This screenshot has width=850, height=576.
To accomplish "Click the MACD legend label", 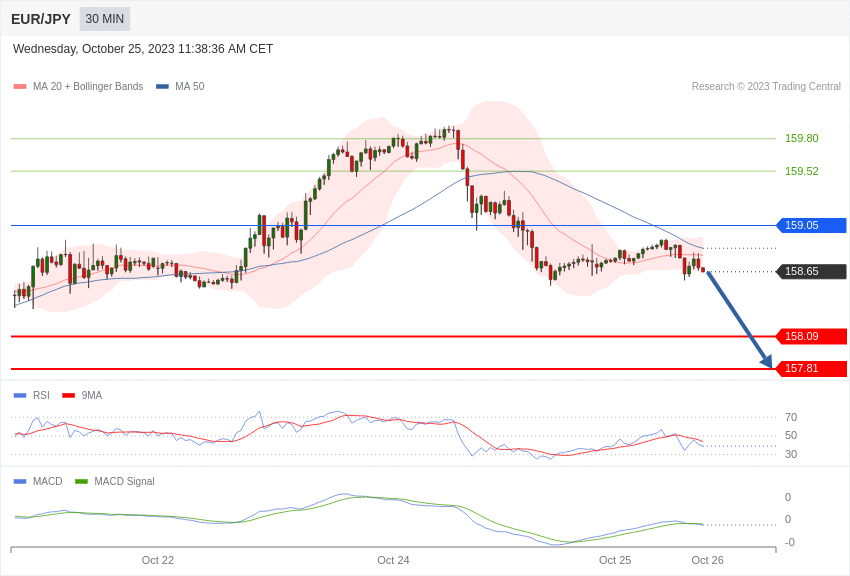I will coord(47,481).
